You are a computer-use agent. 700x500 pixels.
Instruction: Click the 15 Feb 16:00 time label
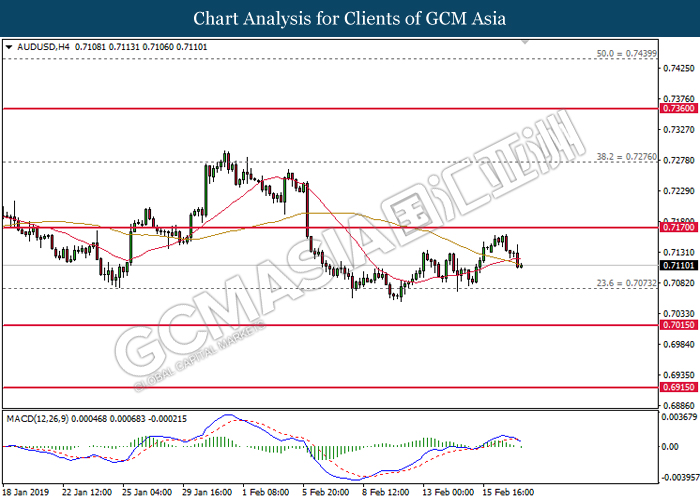(x=508, y=492)
